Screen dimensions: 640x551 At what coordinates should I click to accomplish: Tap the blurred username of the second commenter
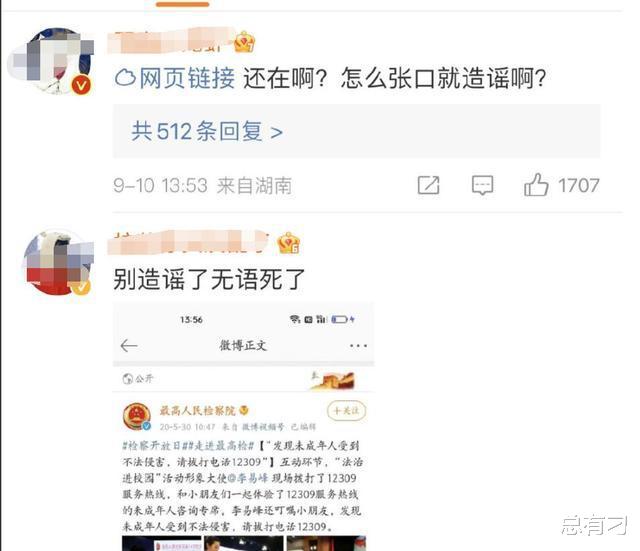(189, 242)
